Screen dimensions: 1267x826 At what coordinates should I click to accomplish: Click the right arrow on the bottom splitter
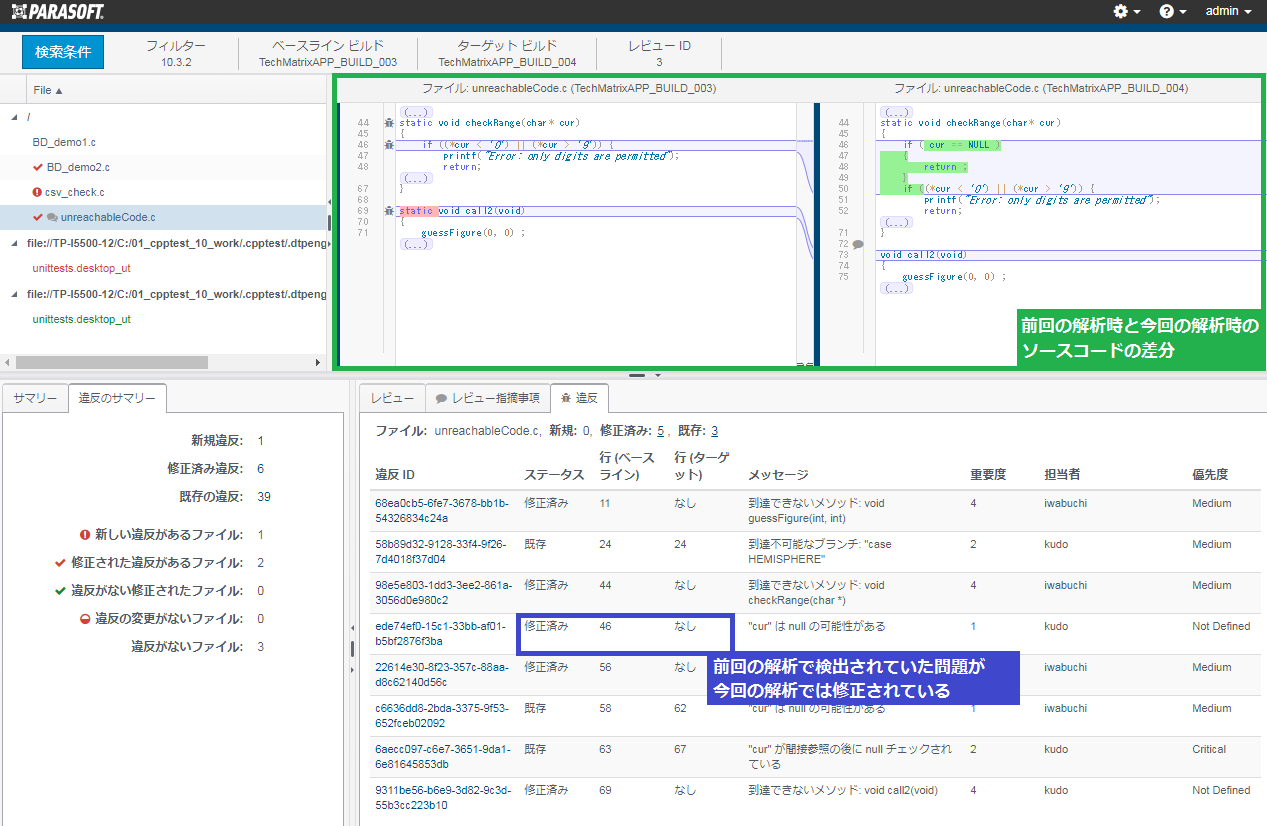coord(351,669)
